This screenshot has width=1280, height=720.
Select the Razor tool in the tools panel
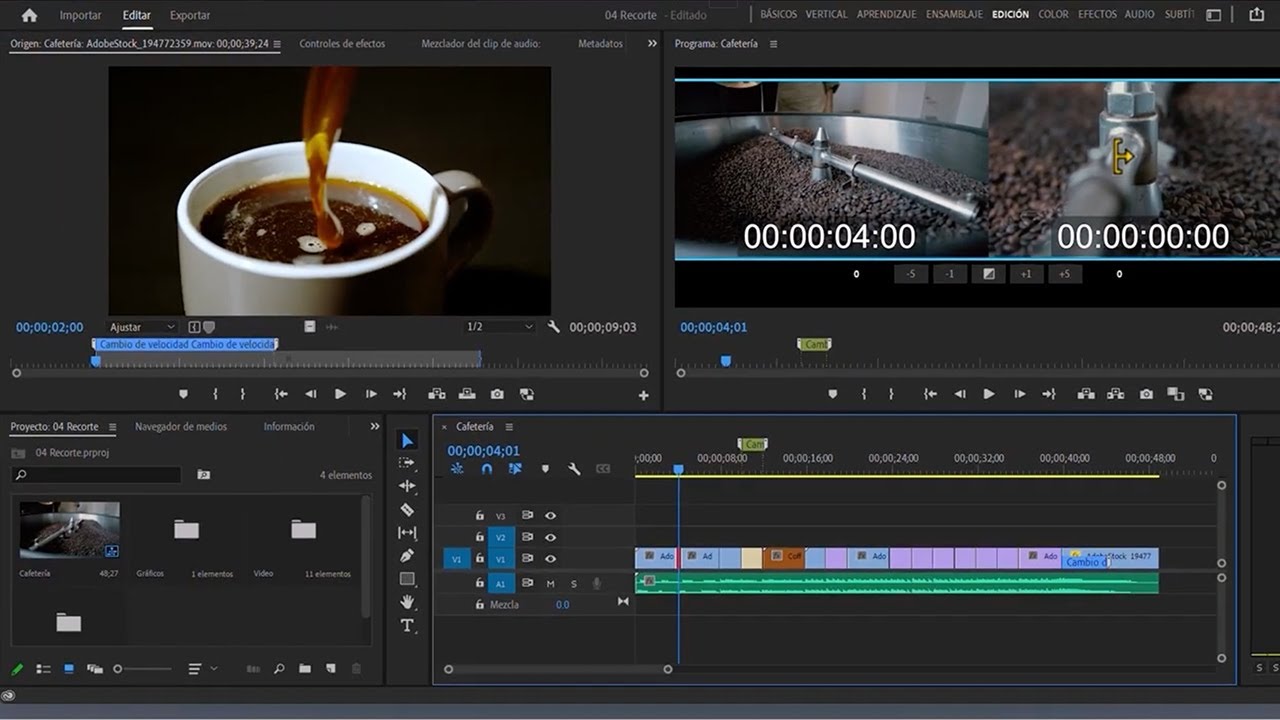click(x=407, y=509)
